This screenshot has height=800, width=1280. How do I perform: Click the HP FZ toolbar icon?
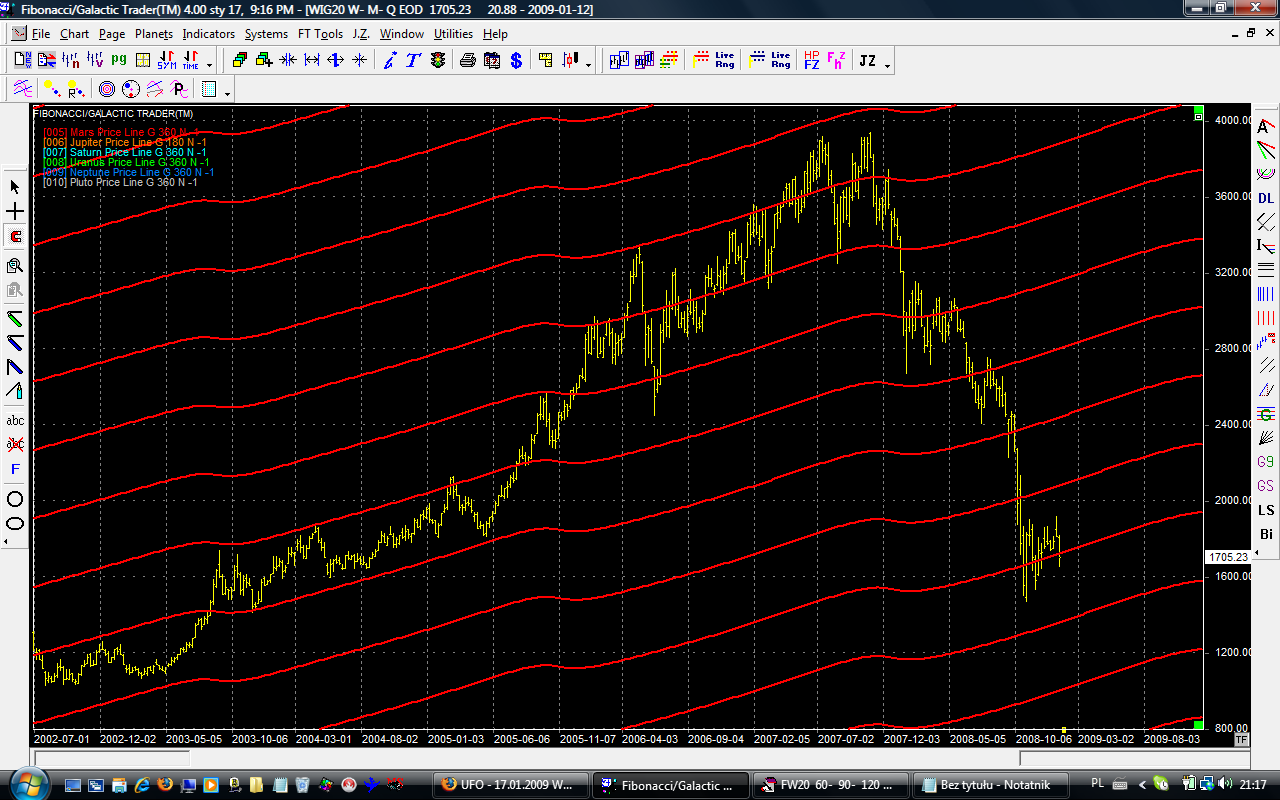(x=811, y=61)
